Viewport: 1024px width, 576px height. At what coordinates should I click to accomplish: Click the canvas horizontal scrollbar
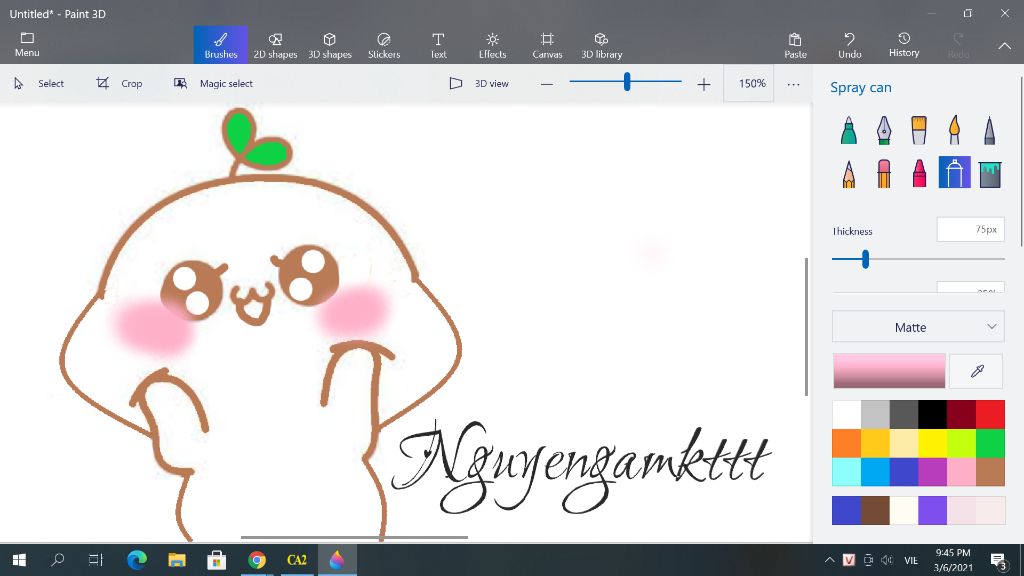354,537
